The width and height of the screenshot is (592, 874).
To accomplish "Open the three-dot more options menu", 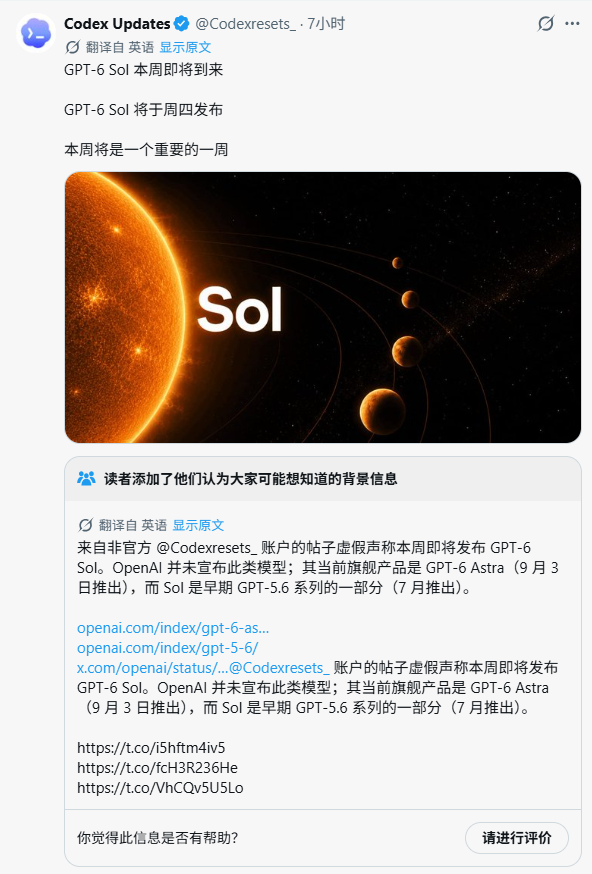I will (572, 24).
